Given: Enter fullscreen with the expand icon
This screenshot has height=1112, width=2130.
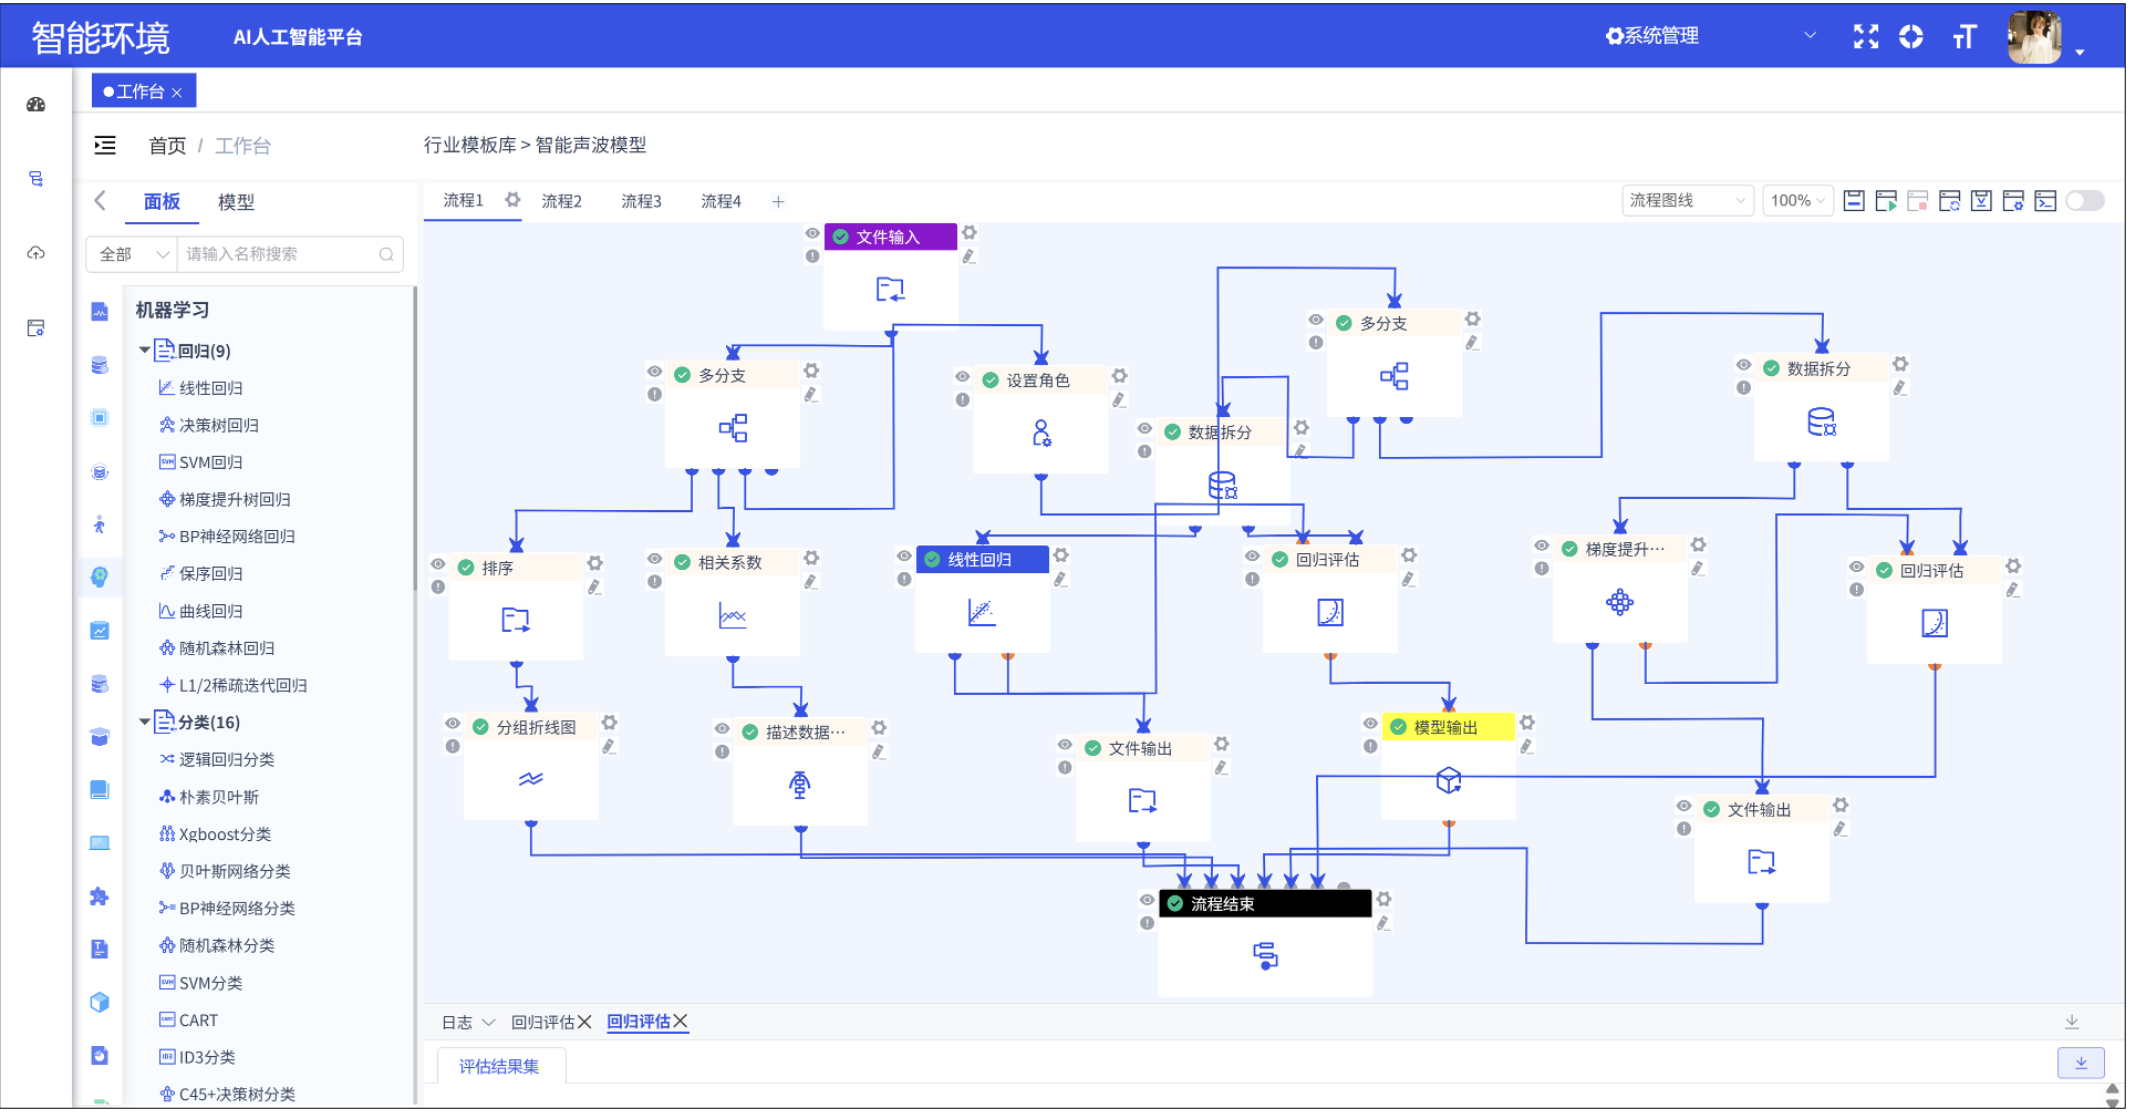Looking at the screenshot, I should coord(1865,37).
